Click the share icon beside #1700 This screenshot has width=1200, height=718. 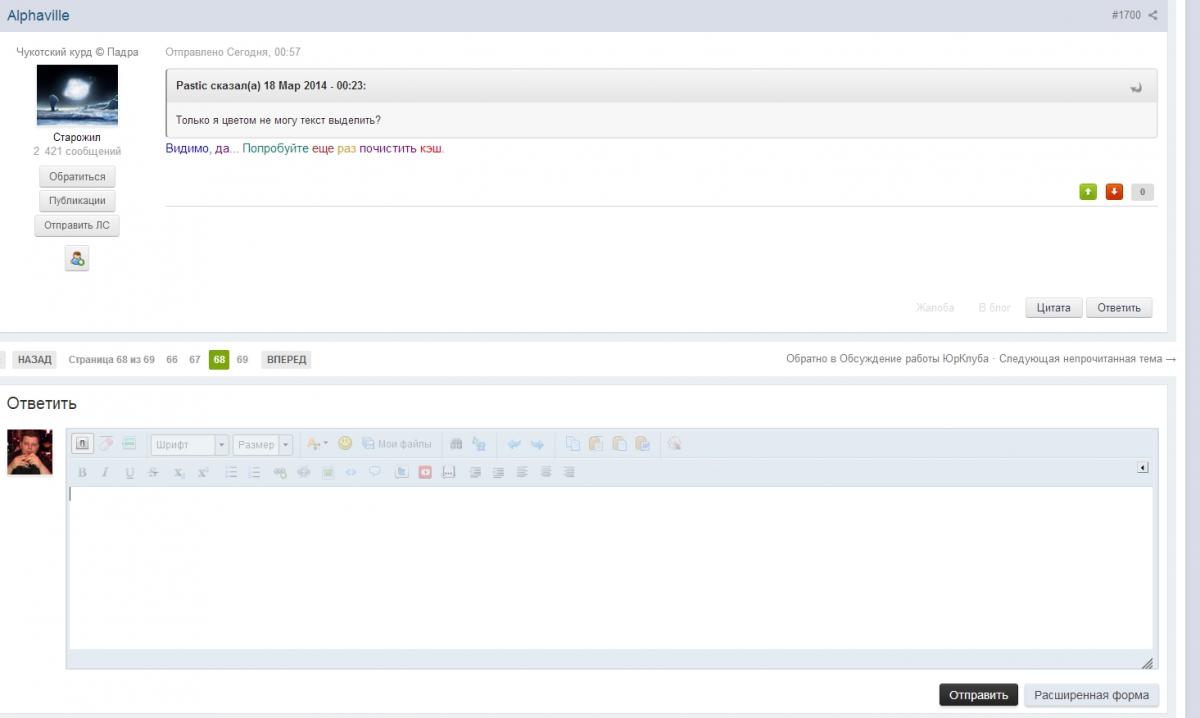click(1153, 16)
